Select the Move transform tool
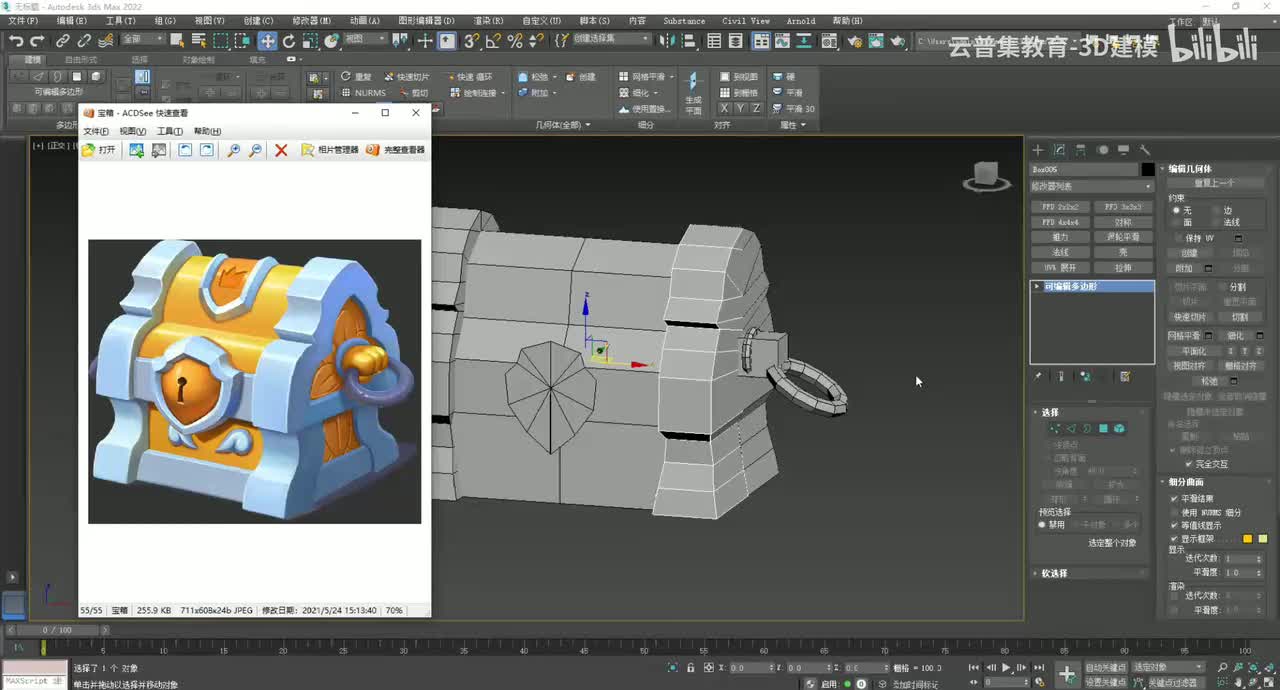1280x690 pixels. pyautogui.click(x=267, y=41)
